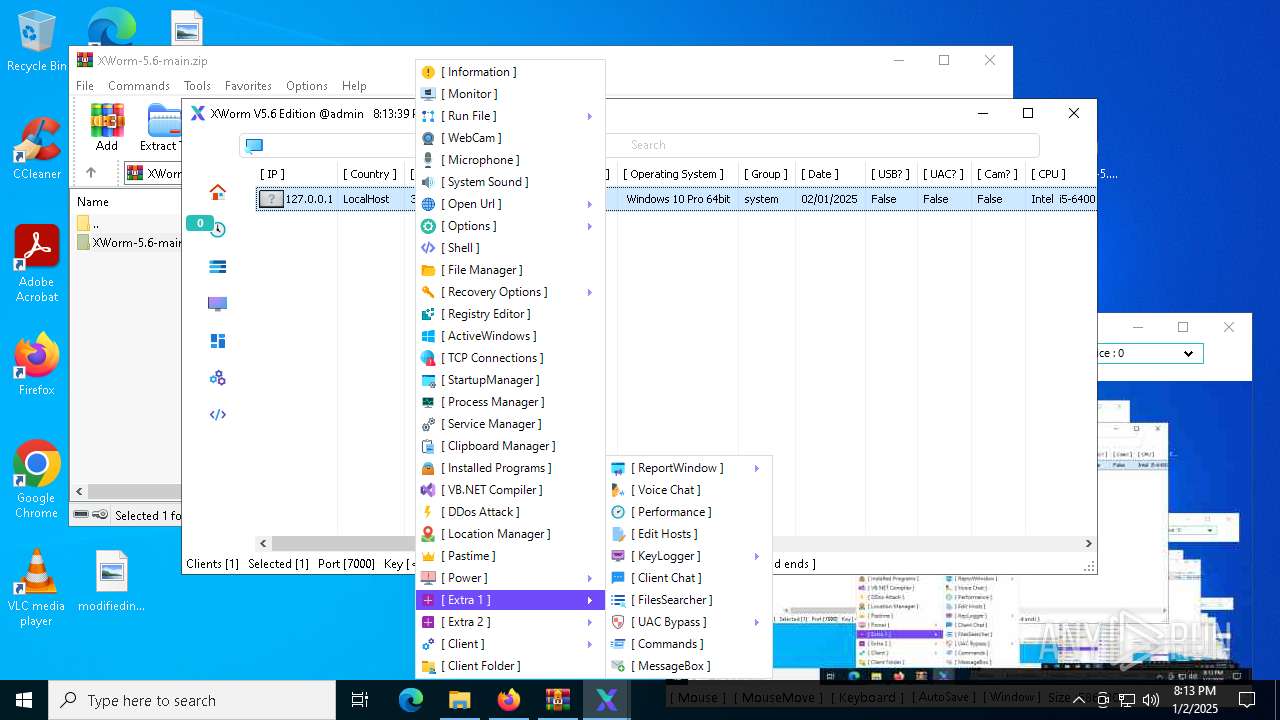
Task: Click the taskbar search box
Action: [192, 700]
